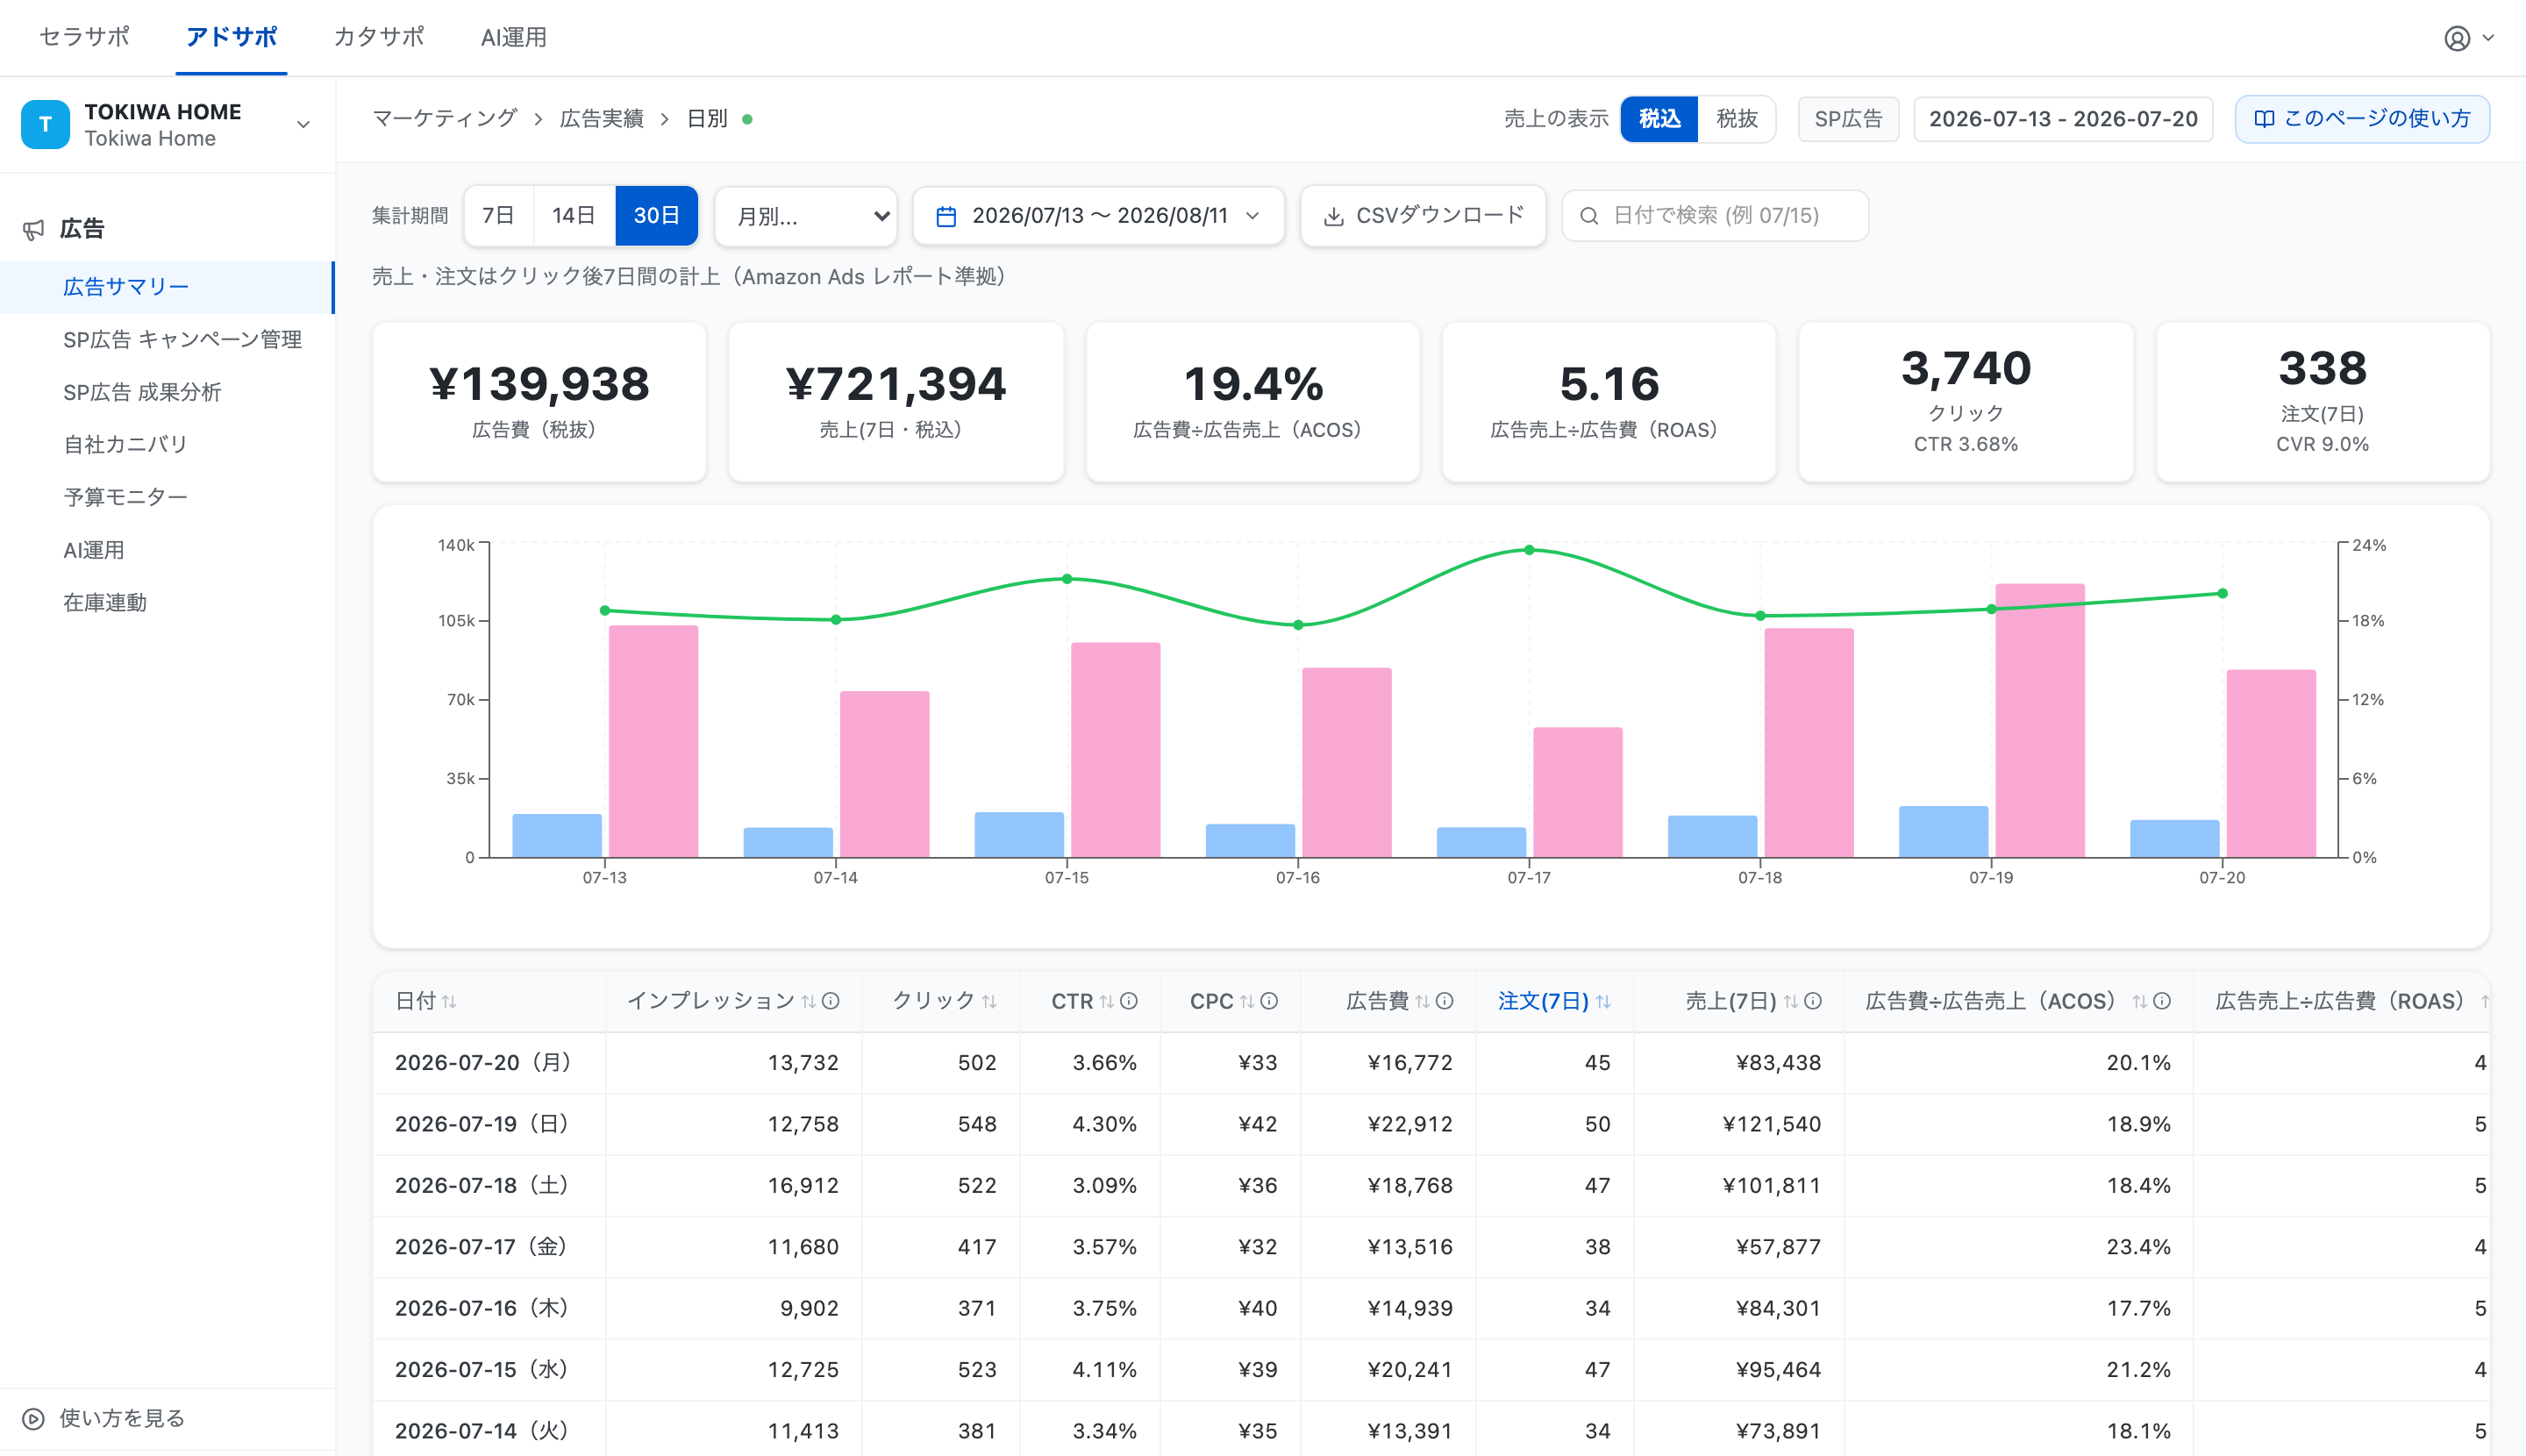This screenshot has width=2526, height=1456.
Task: Click the info icon in the ACOS header
Action: 2162,1001
